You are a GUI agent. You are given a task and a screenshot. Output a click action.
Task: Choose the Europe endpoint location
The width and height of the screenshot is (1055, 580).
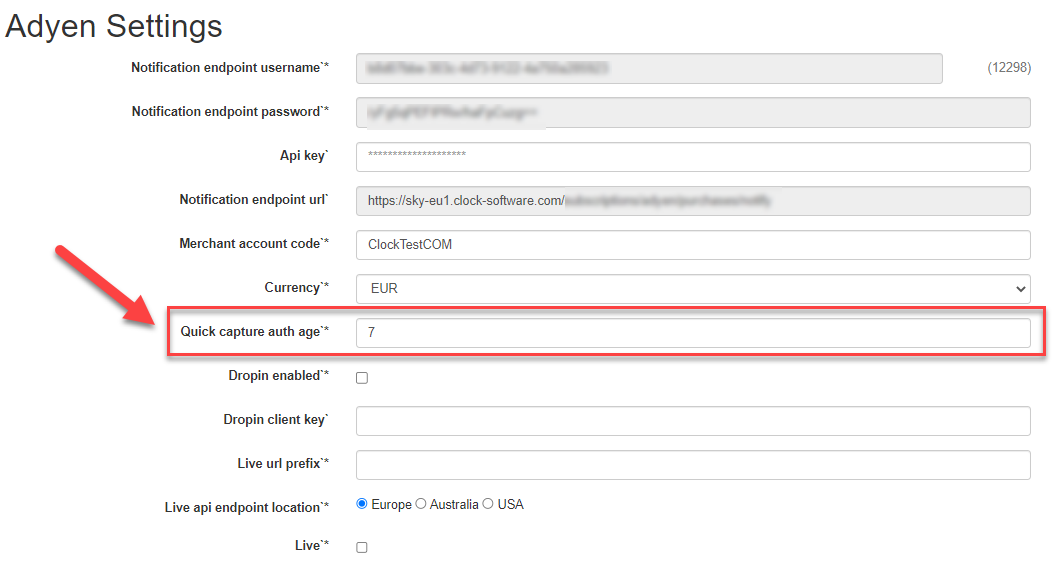coord(362,504)
